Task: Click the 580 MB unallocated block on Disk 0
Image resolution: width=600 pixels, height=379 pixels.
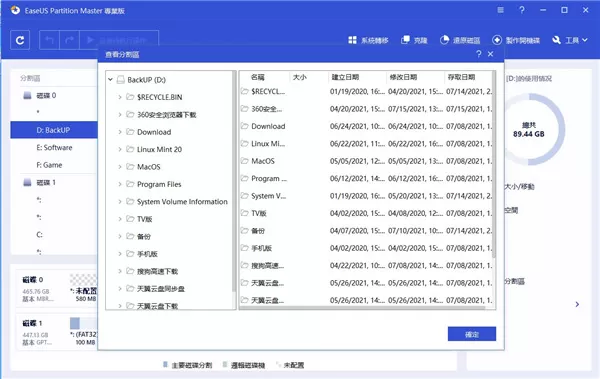Action: (83, 287)
